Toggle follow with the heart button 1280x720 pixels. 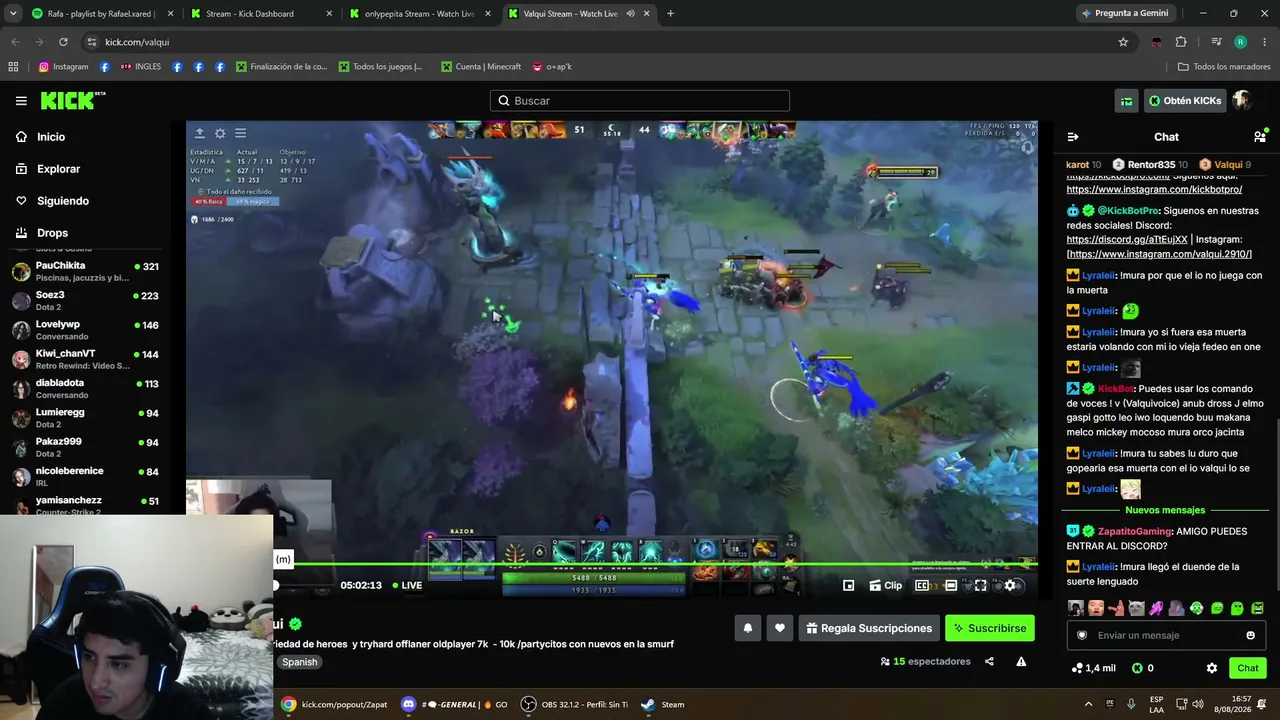[780, 628]
